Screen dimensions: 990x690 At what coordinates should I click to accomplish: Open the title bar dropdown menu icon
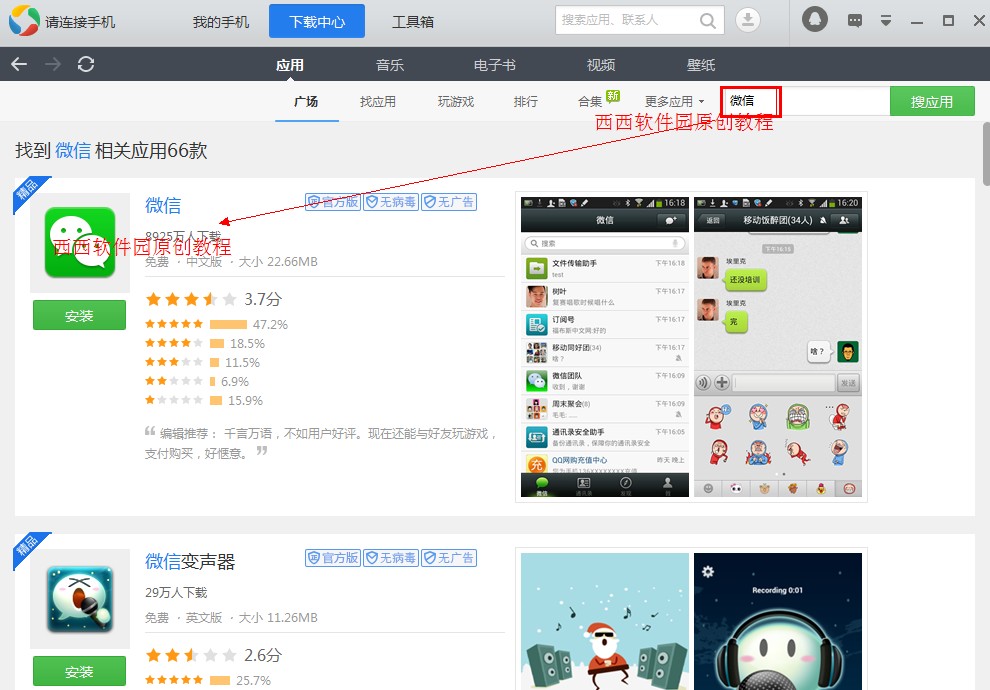click(886, 21)
